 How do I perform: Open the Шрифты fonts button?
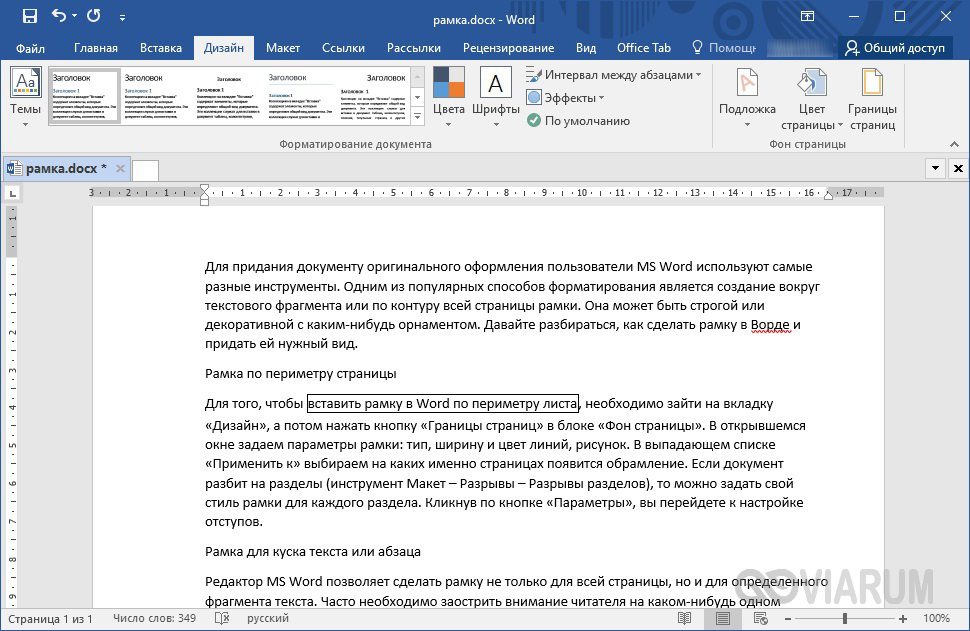(496, 97)
